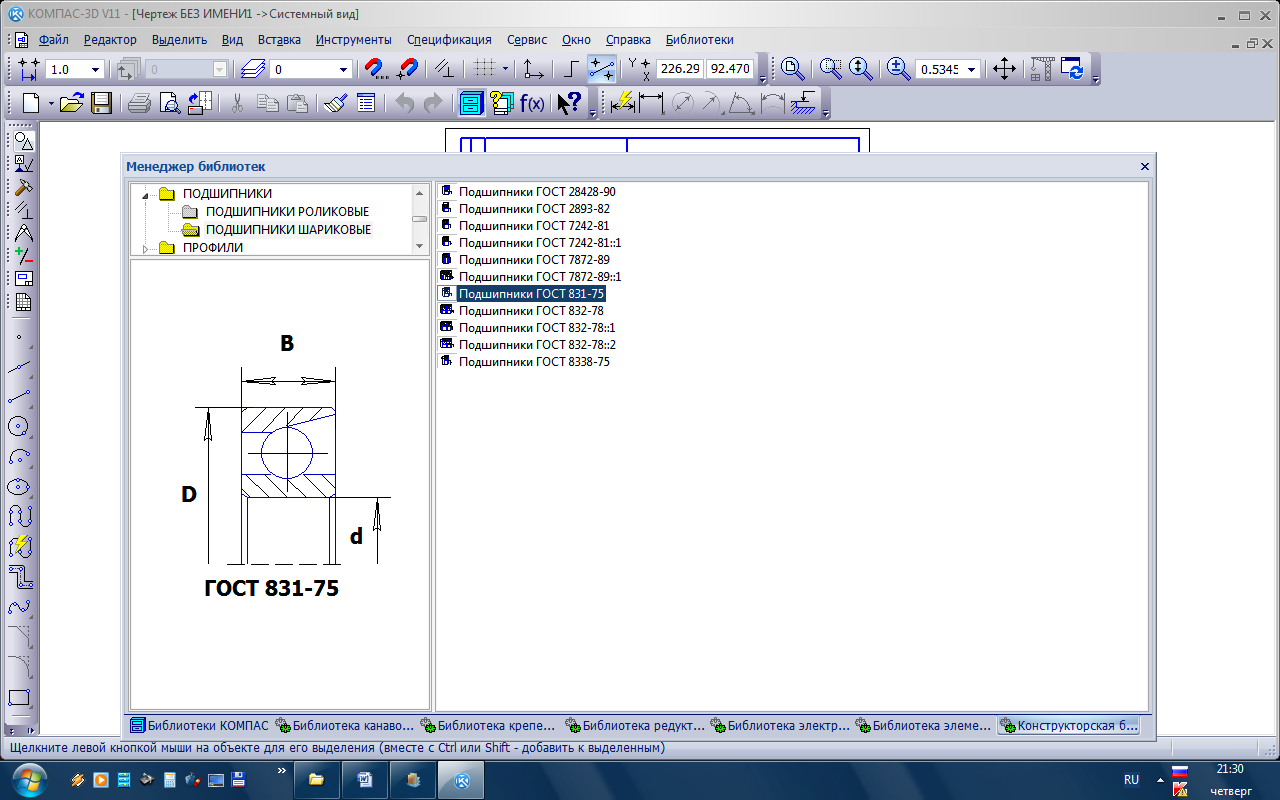
Task: Click the What's This help cursor icon
Action: click(x=569, y=103)
